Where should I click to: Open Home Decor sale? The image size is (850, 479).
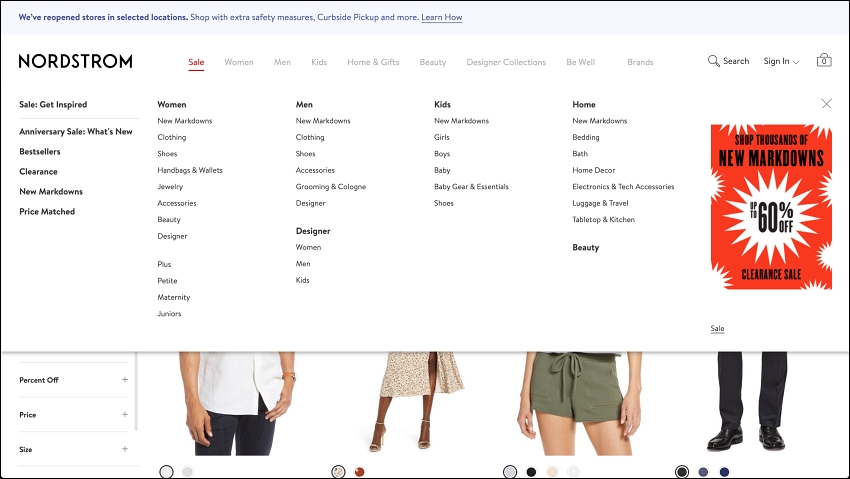tap(594, 170)
